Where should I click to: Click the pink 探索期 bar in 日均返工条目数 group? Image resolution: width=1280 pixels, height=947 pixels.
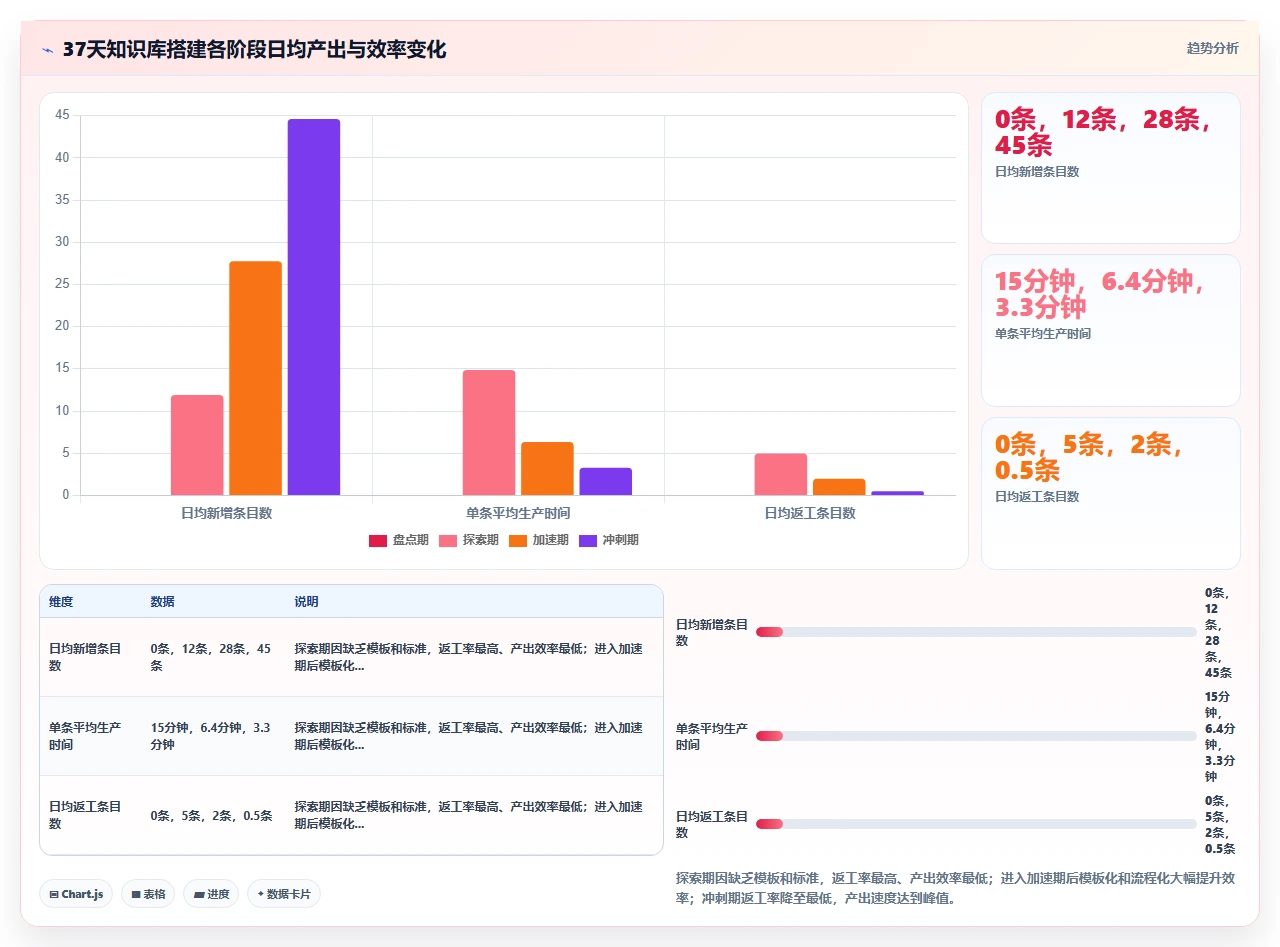781,474
